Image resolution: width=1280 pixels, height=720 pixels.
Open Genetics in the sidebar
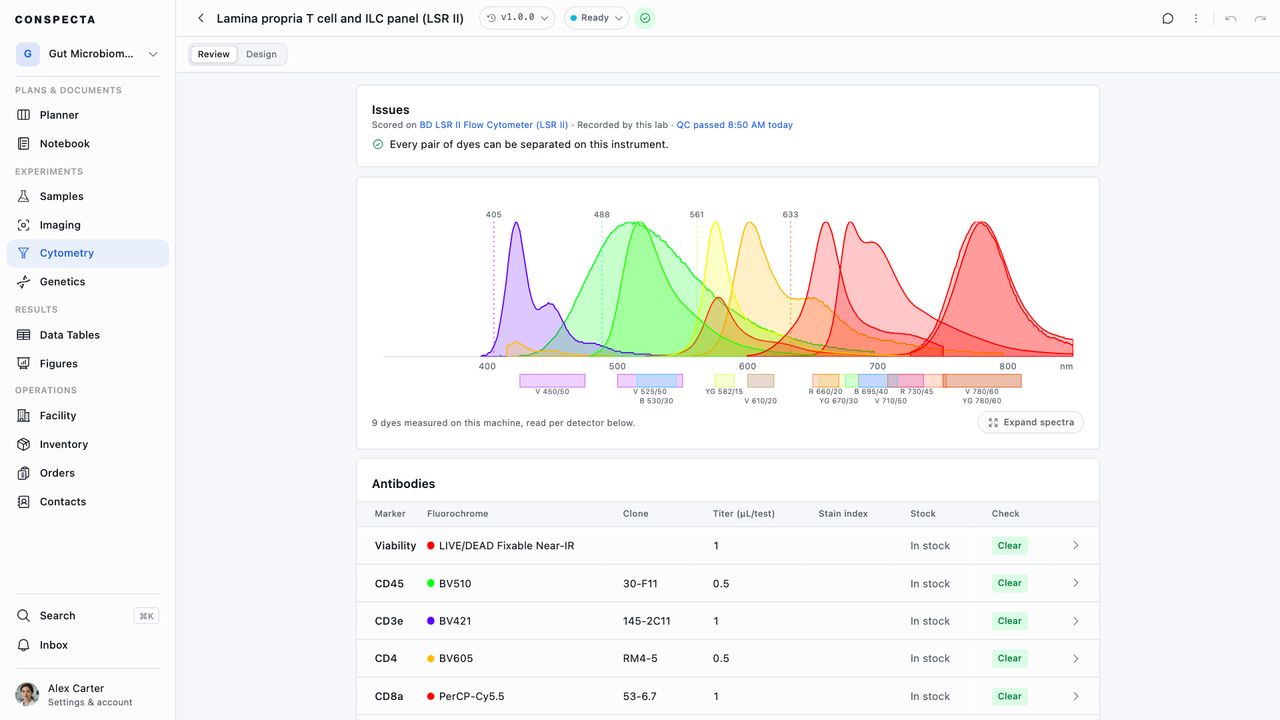click(88, 282)
